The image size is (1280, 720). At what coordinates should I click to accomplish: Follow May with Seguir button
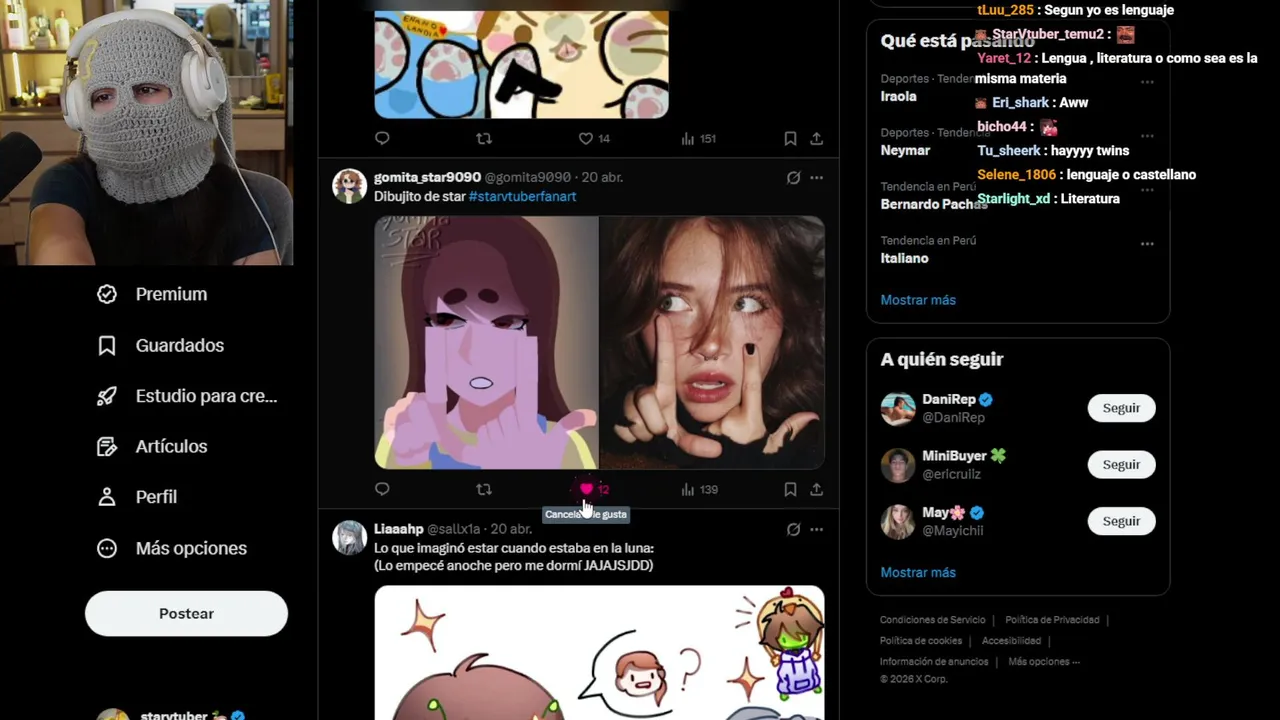(x=1121, y=521)
